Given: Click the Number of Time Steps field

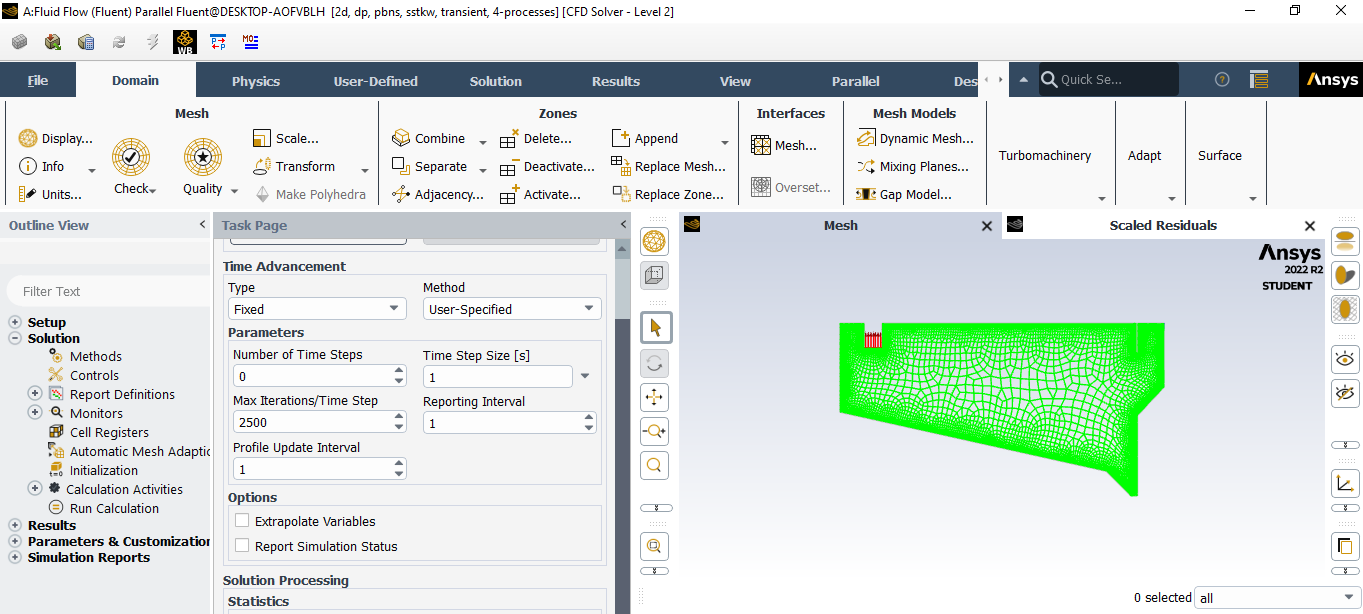Looking at the screenshot, I should point(312,376).
